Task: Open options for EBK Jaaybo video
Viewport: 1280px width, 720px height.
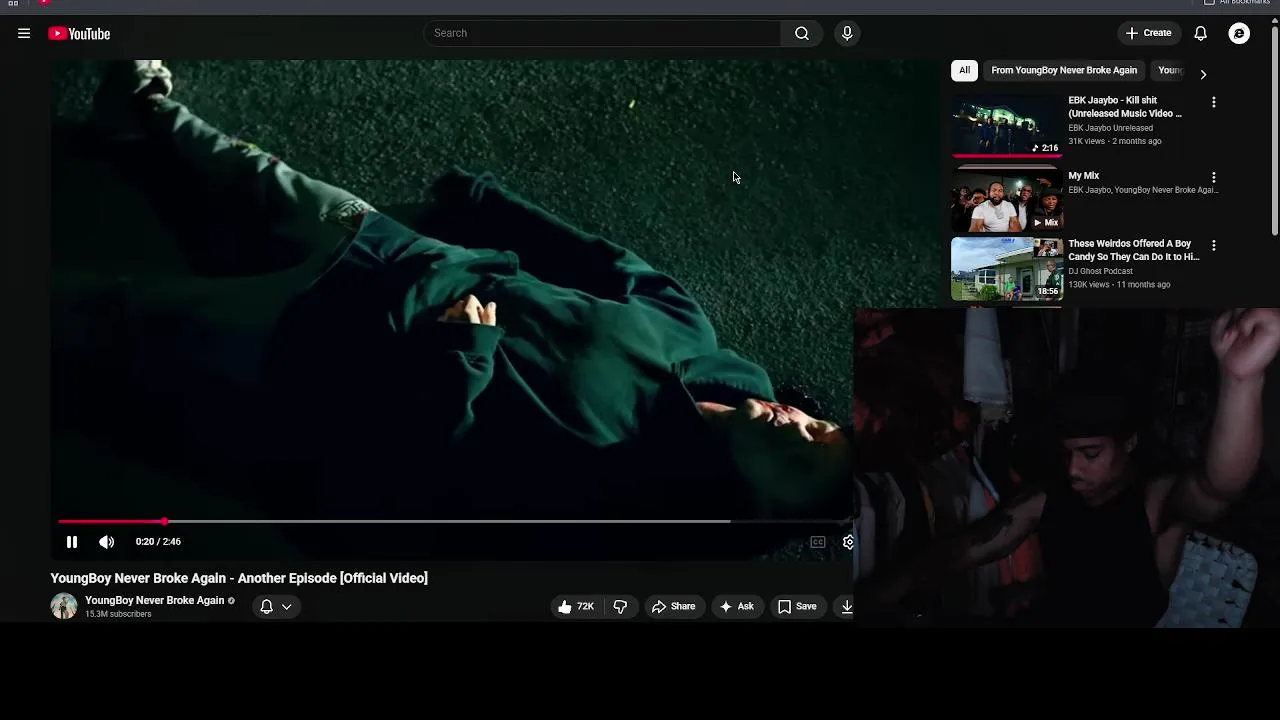Action: coord(1214,102)
